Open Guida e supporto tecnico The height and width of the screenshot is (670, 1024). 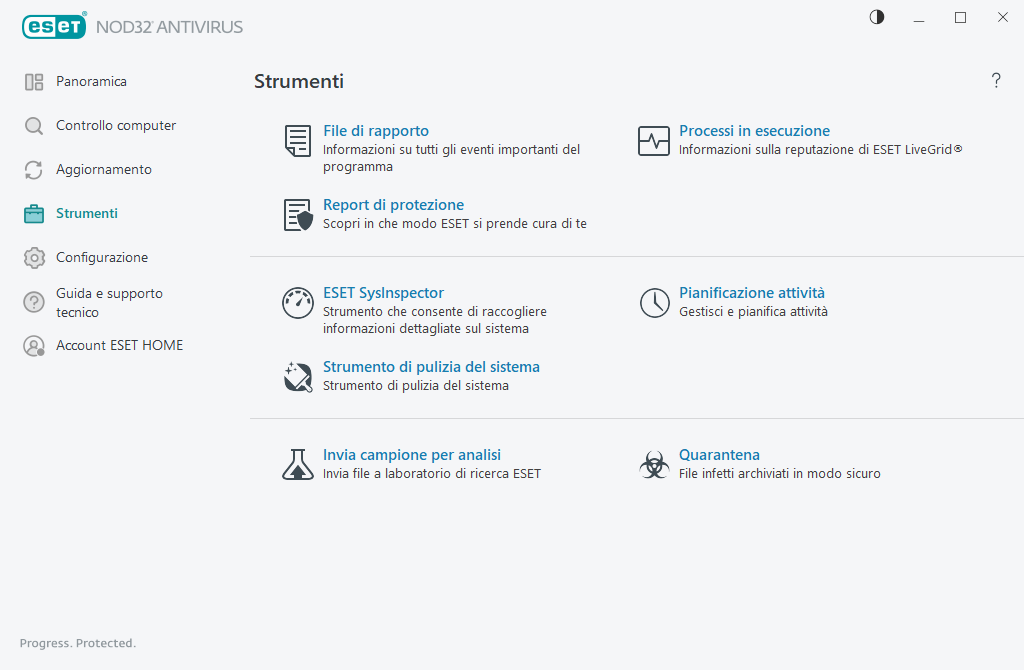coord(108,302)
